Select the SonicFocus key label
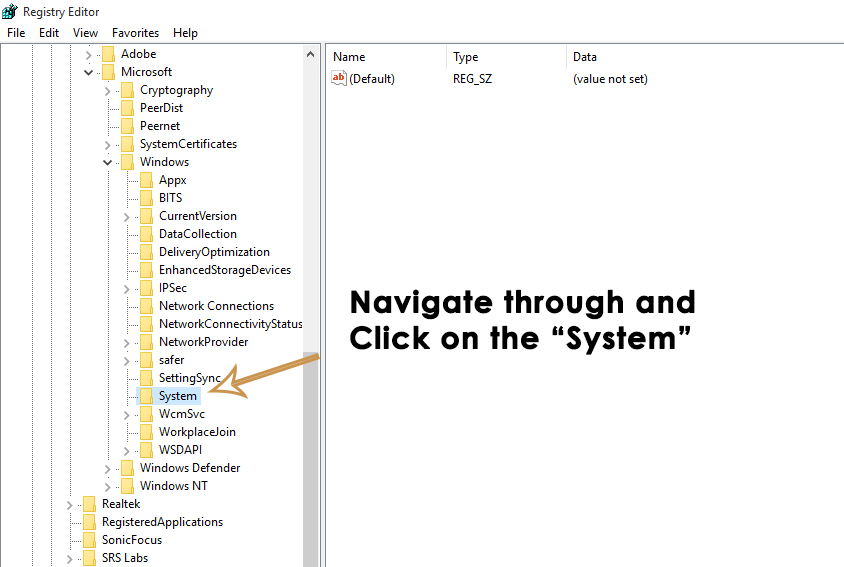 pos(132,540)
